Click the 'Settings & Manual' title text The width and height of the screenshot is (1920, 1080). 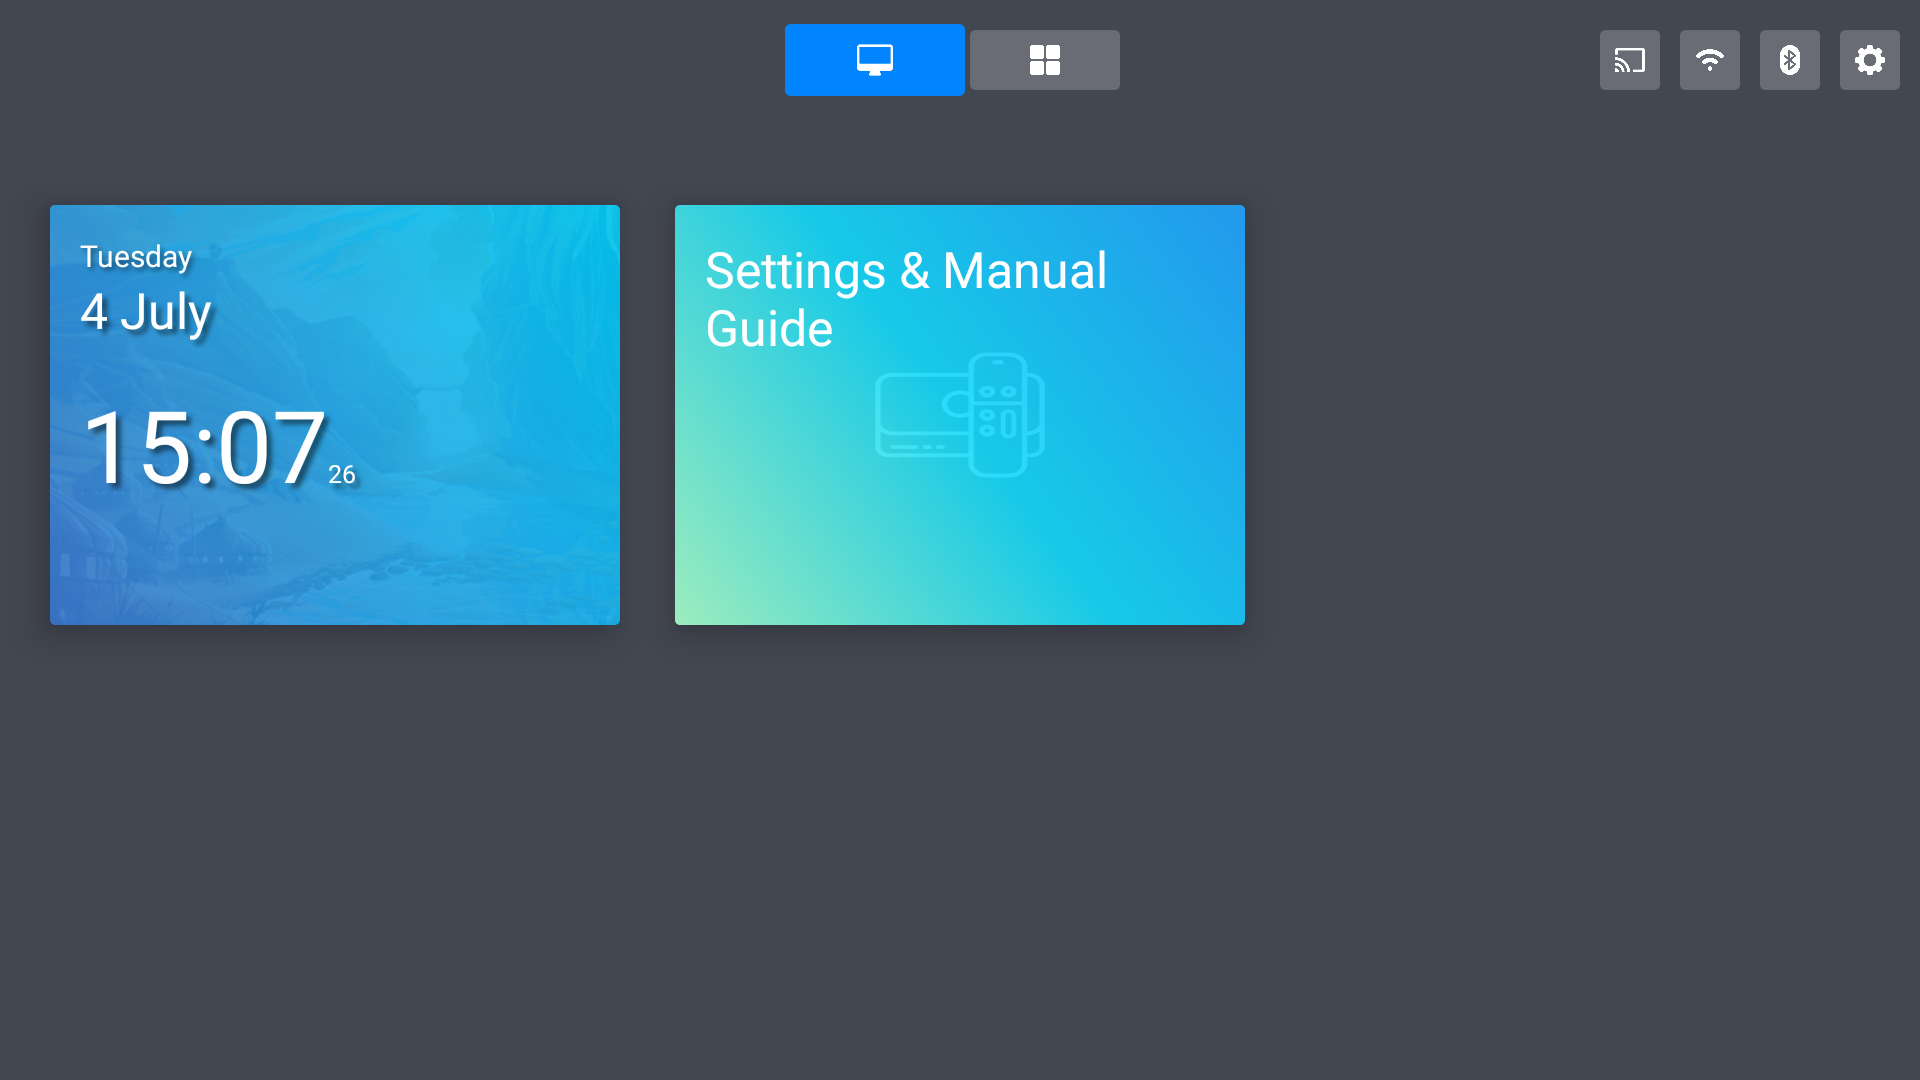(x=905, y=271)
